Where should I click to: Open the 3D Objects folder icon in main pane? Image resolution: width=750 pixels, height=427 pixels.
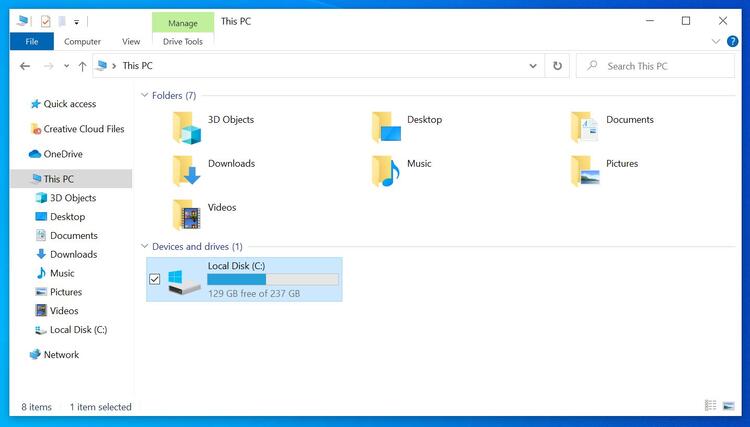pos(187,128)
